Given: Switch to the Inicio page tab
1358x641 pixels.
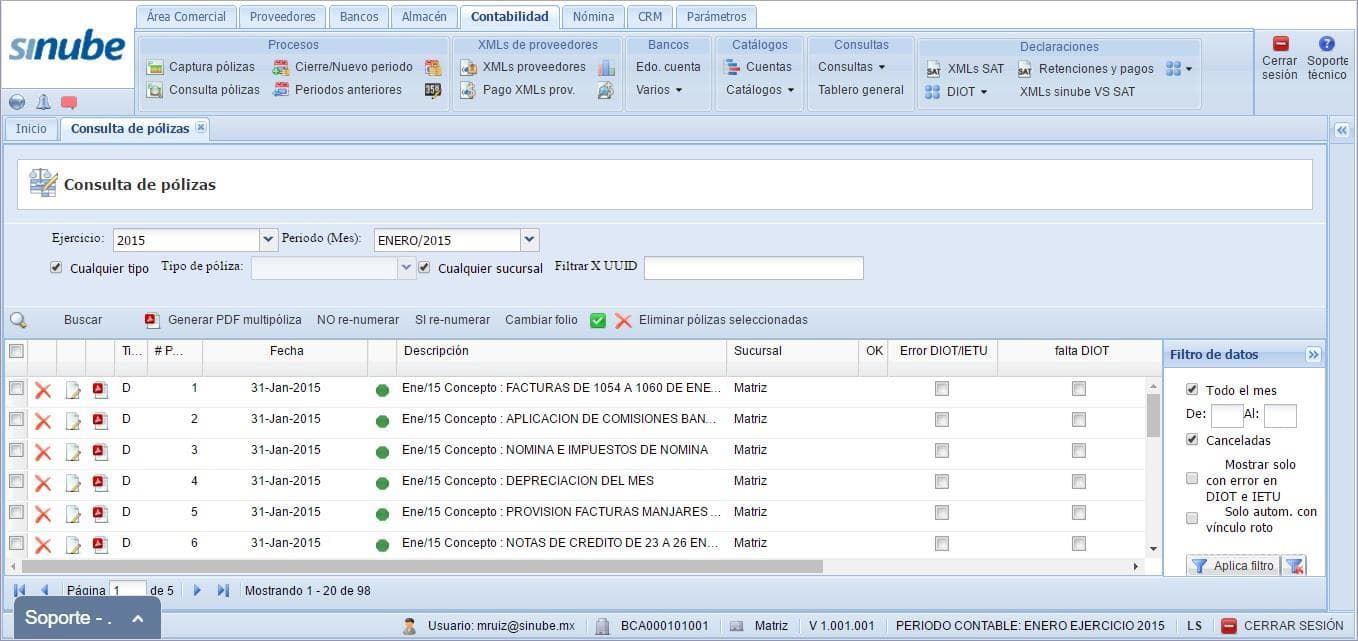Looking at the screenshot, I should click(x=31, y=129).
